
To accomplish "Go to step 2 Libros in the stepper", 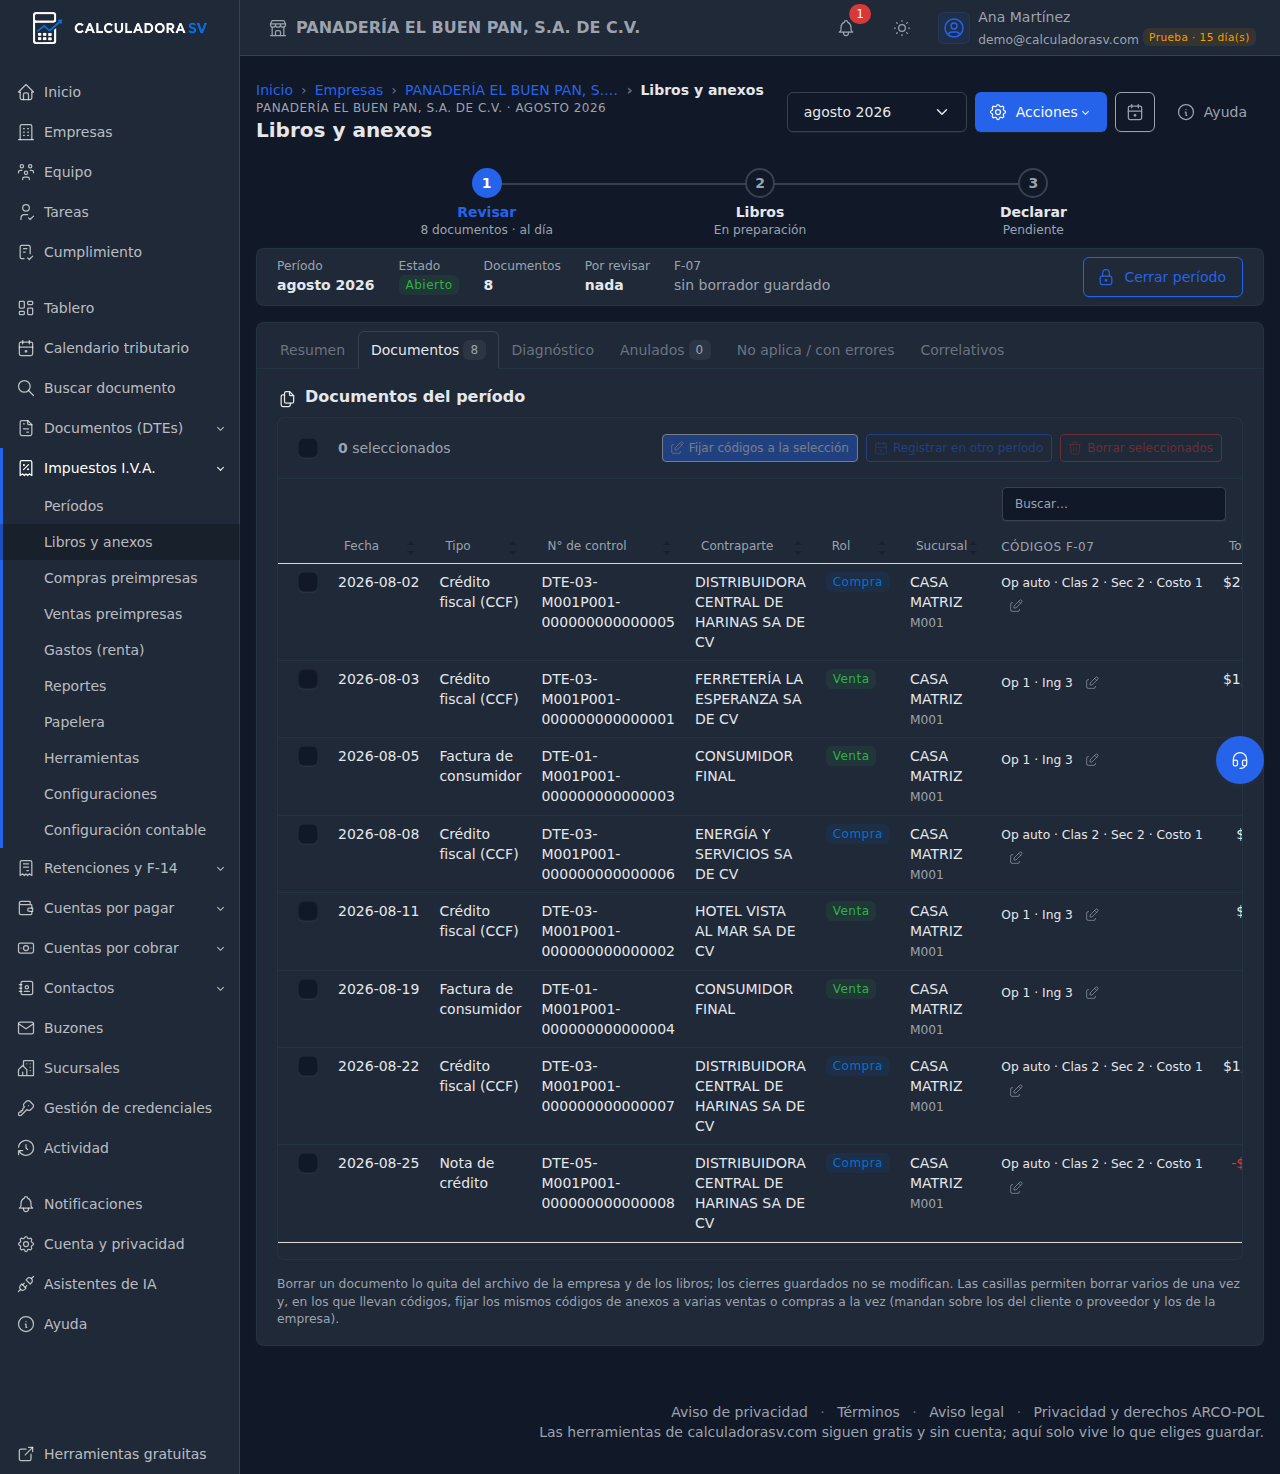I will pyautogui.click(x=760, y=204).
